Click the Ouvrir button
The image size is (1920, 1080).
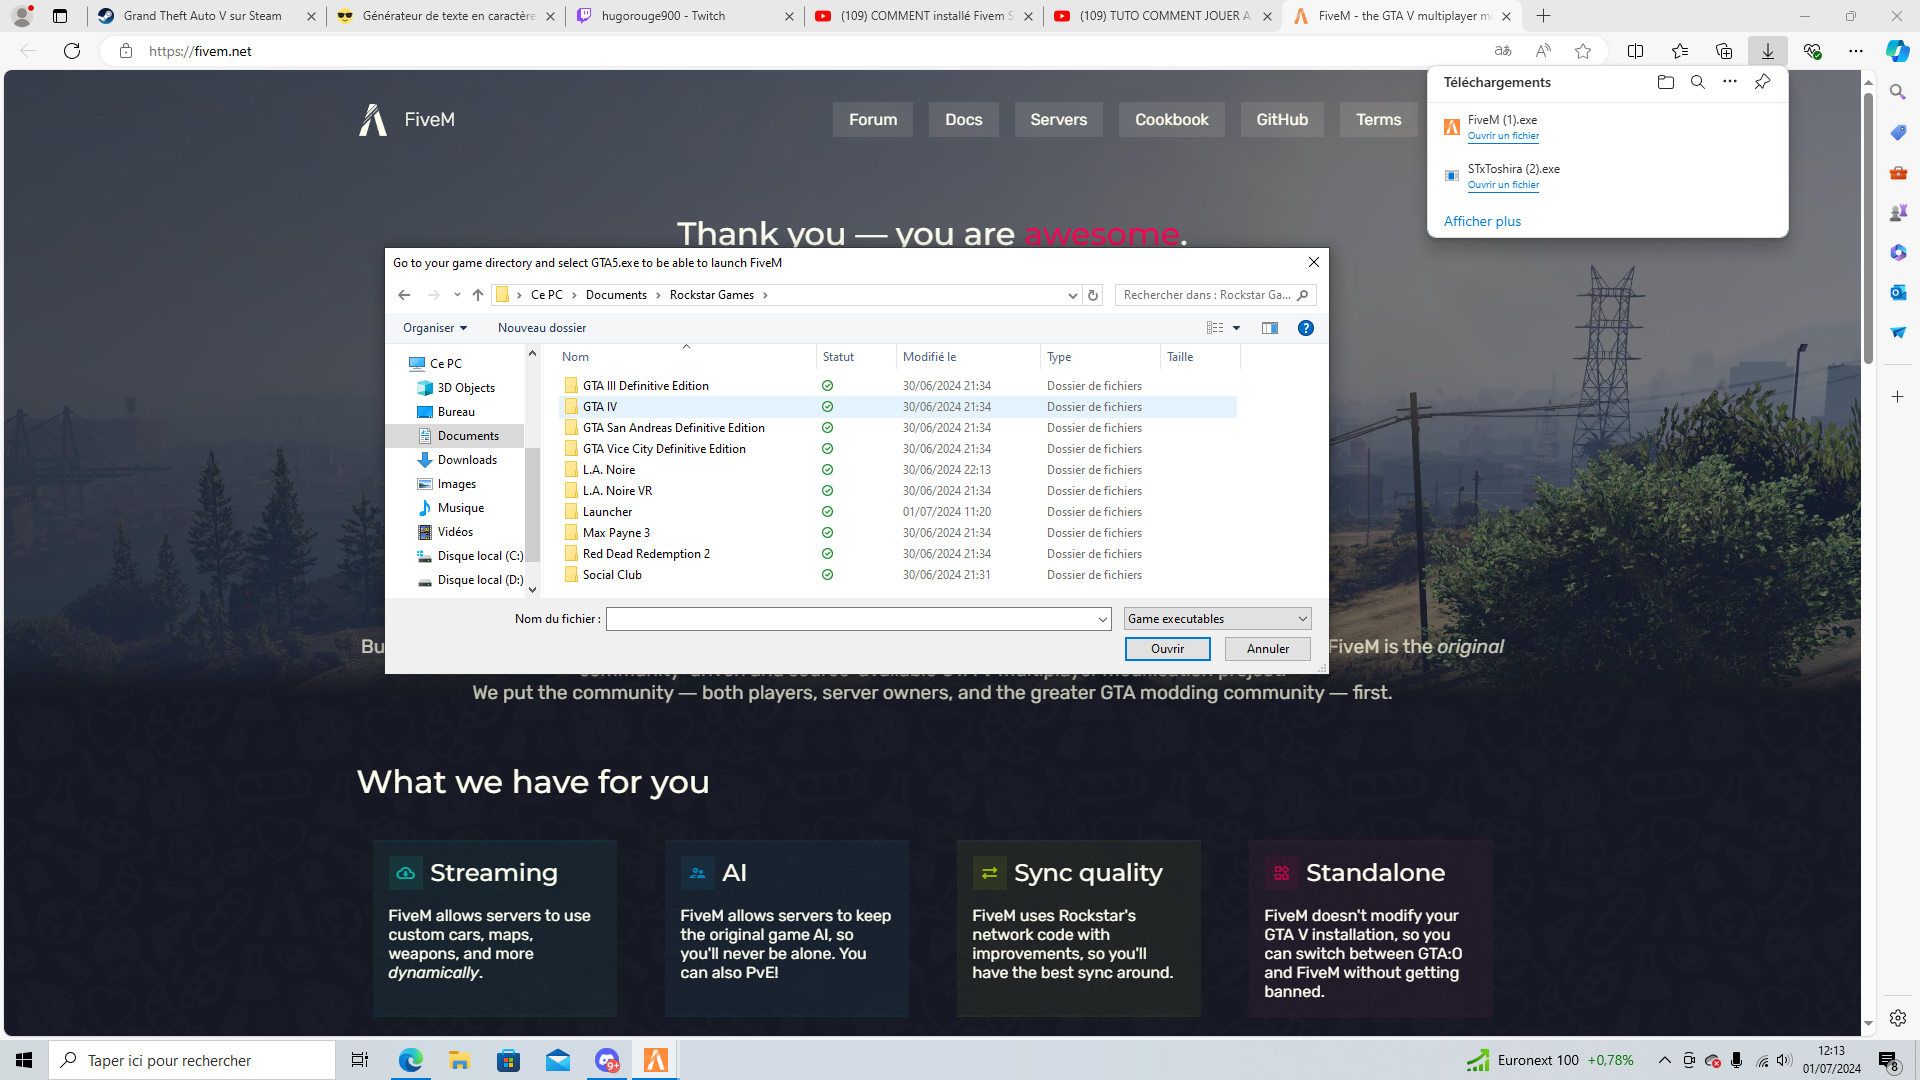coord(1167,649)
